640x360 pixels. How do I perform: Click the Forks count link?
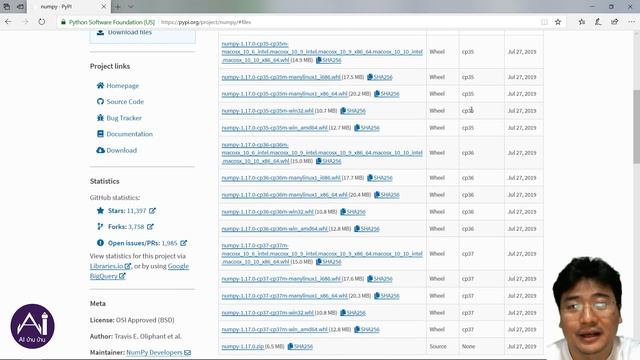point(126,227)
